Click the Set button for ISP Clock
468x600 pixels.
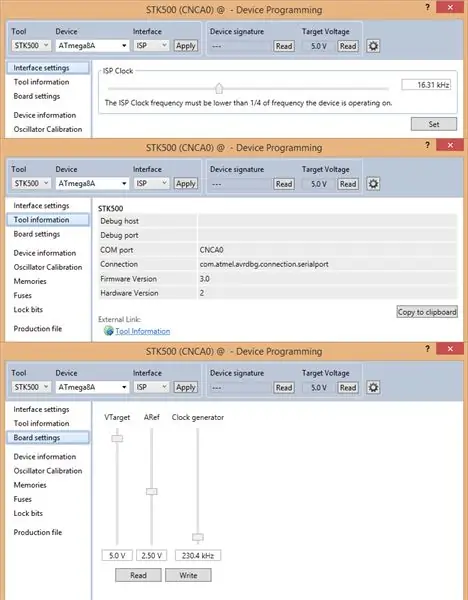434,124
